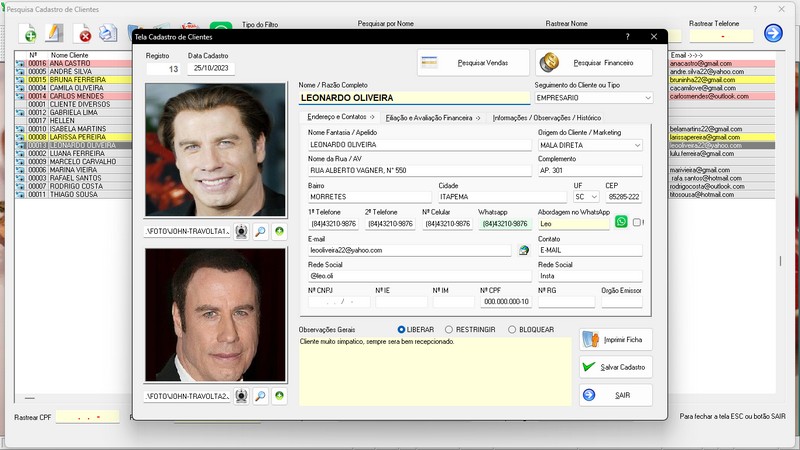
Task: Toggle the checkbox next to the WhatsApp icon
Action: [x=638, y=222]
